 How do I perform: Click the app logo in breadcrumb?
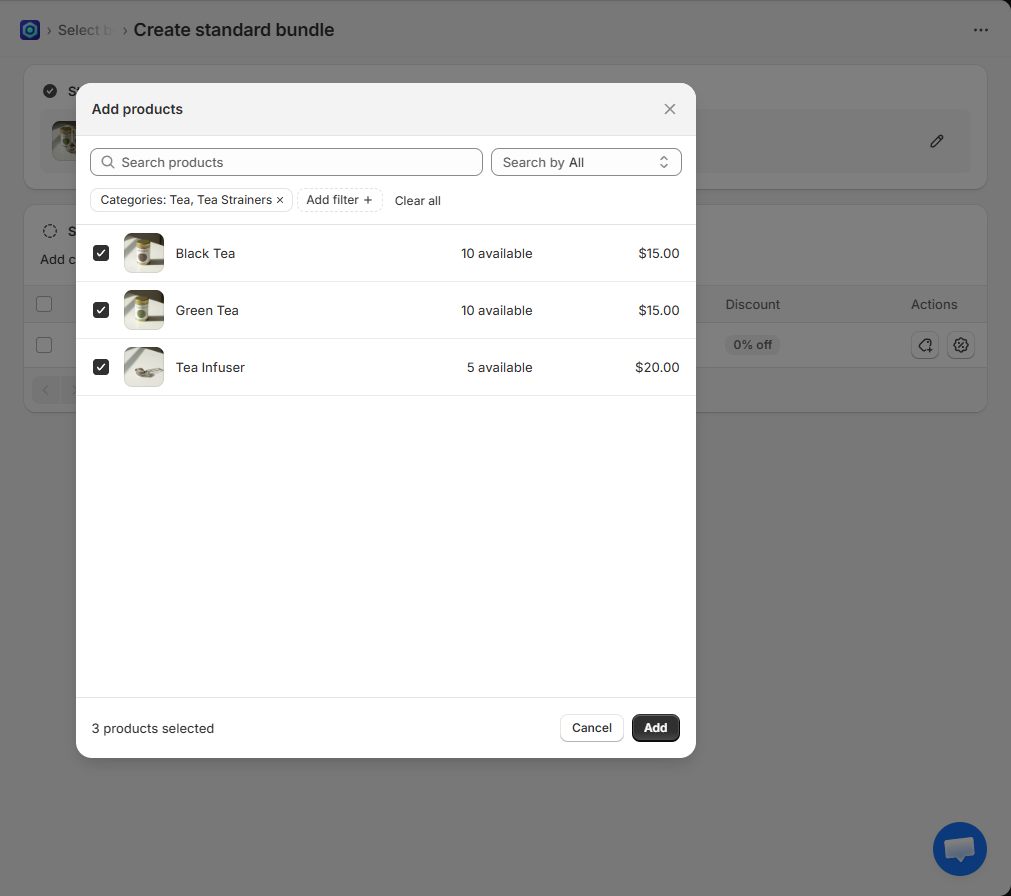[30, 30]
